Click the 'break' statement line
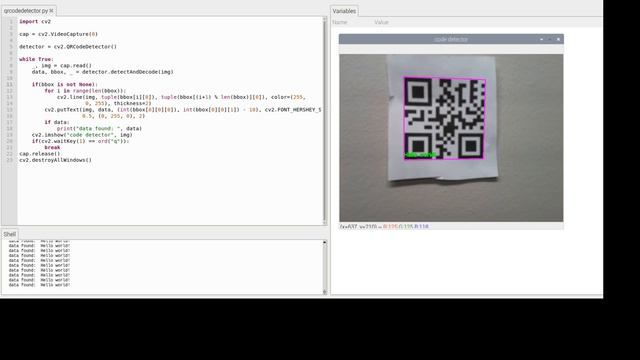The image size is (640, 360). pyautogui.click(x=52, y=147)
